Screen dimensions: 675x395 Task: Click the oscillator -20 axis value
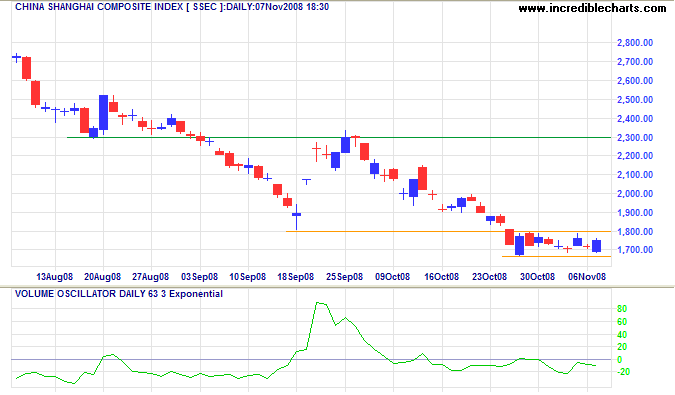click(623, 372)
